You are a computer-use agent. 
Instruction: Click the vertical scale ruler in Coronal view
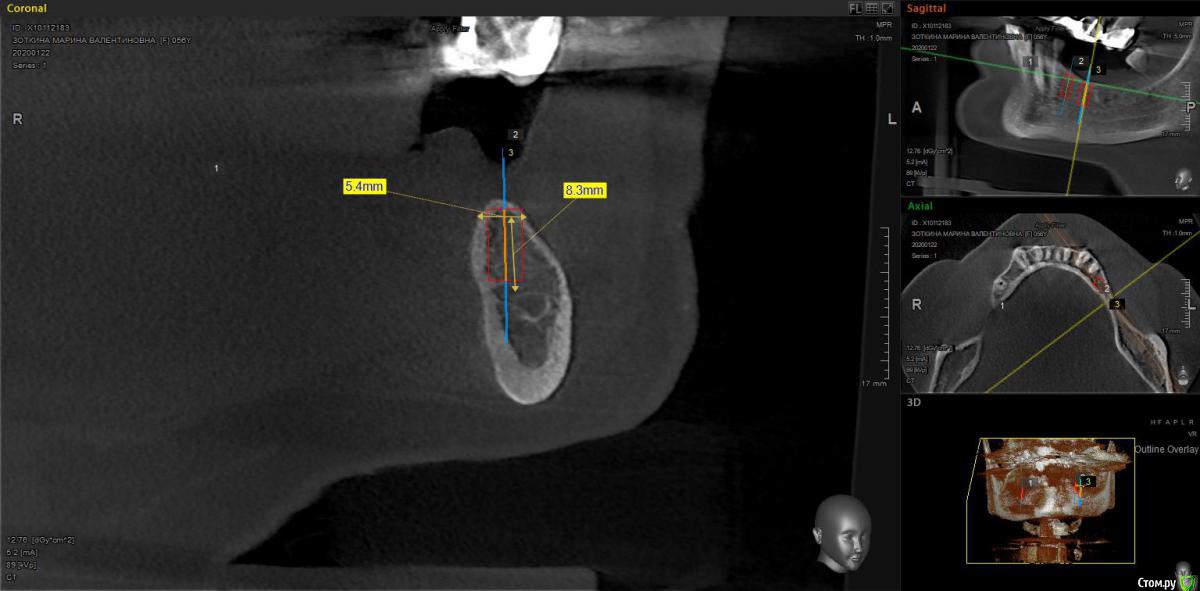pyautogui.click(x=883, y=300)
